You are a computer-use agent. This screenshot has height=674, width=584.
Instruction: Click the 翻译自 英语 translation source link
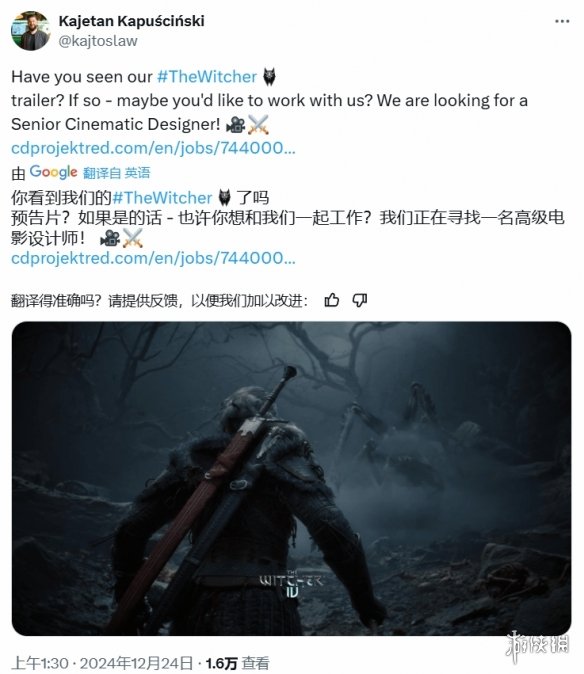(116, 173)
